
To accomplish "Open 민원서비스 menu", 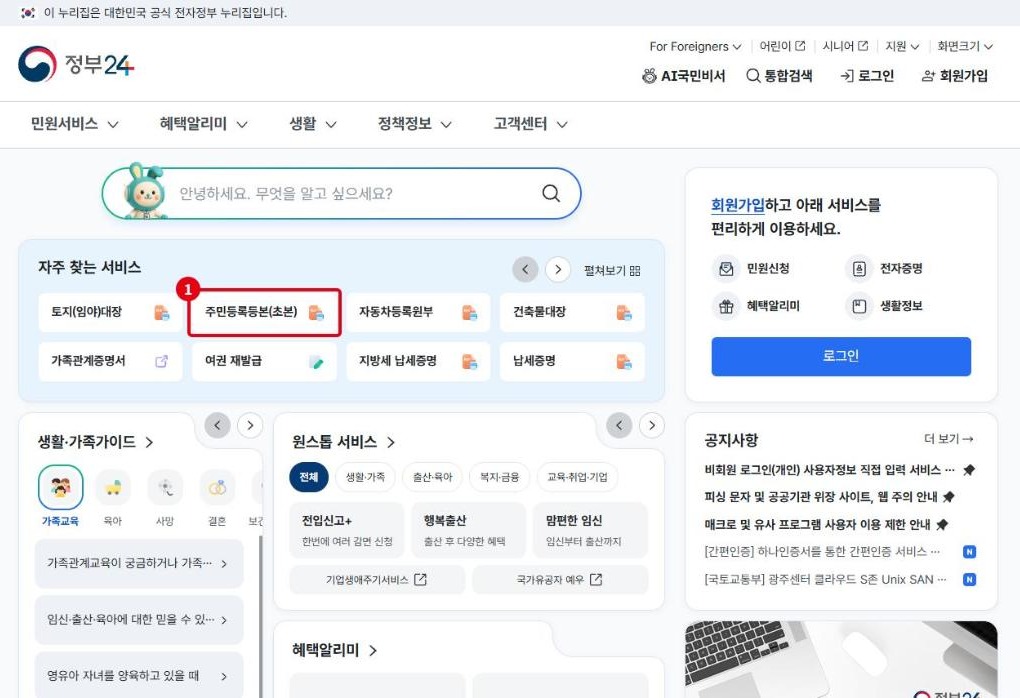I will (75, 124).
